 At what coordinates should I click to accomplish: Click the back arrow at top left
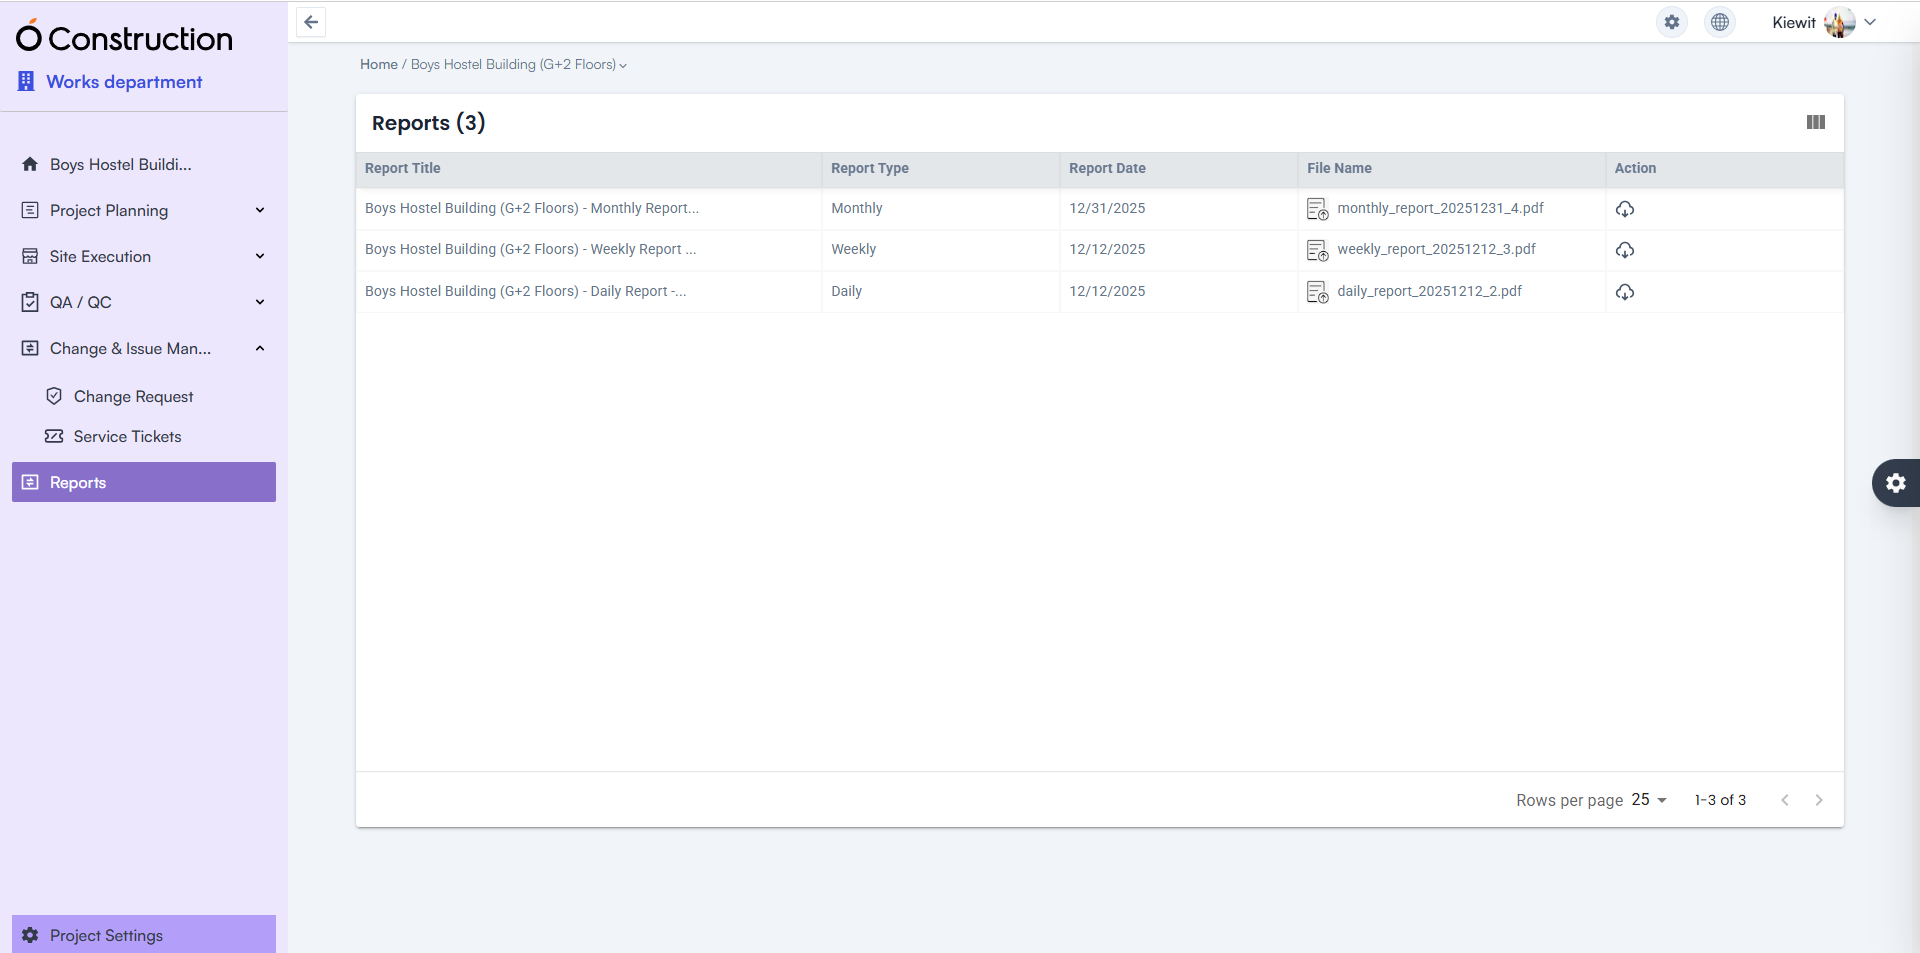click(x=310, y=22)
